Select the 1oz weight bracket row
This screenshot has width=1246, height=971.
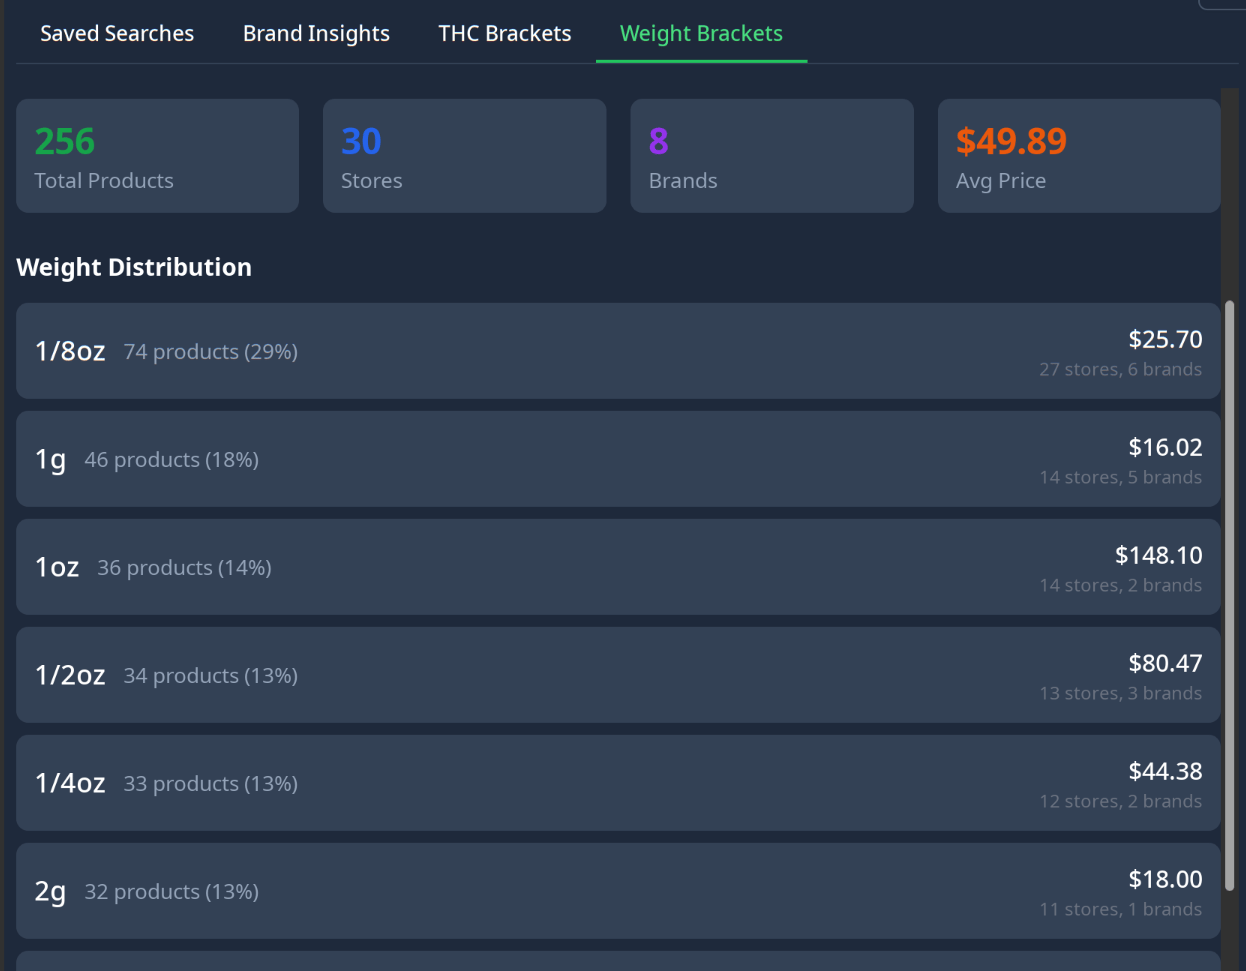[x=618, y=567]
